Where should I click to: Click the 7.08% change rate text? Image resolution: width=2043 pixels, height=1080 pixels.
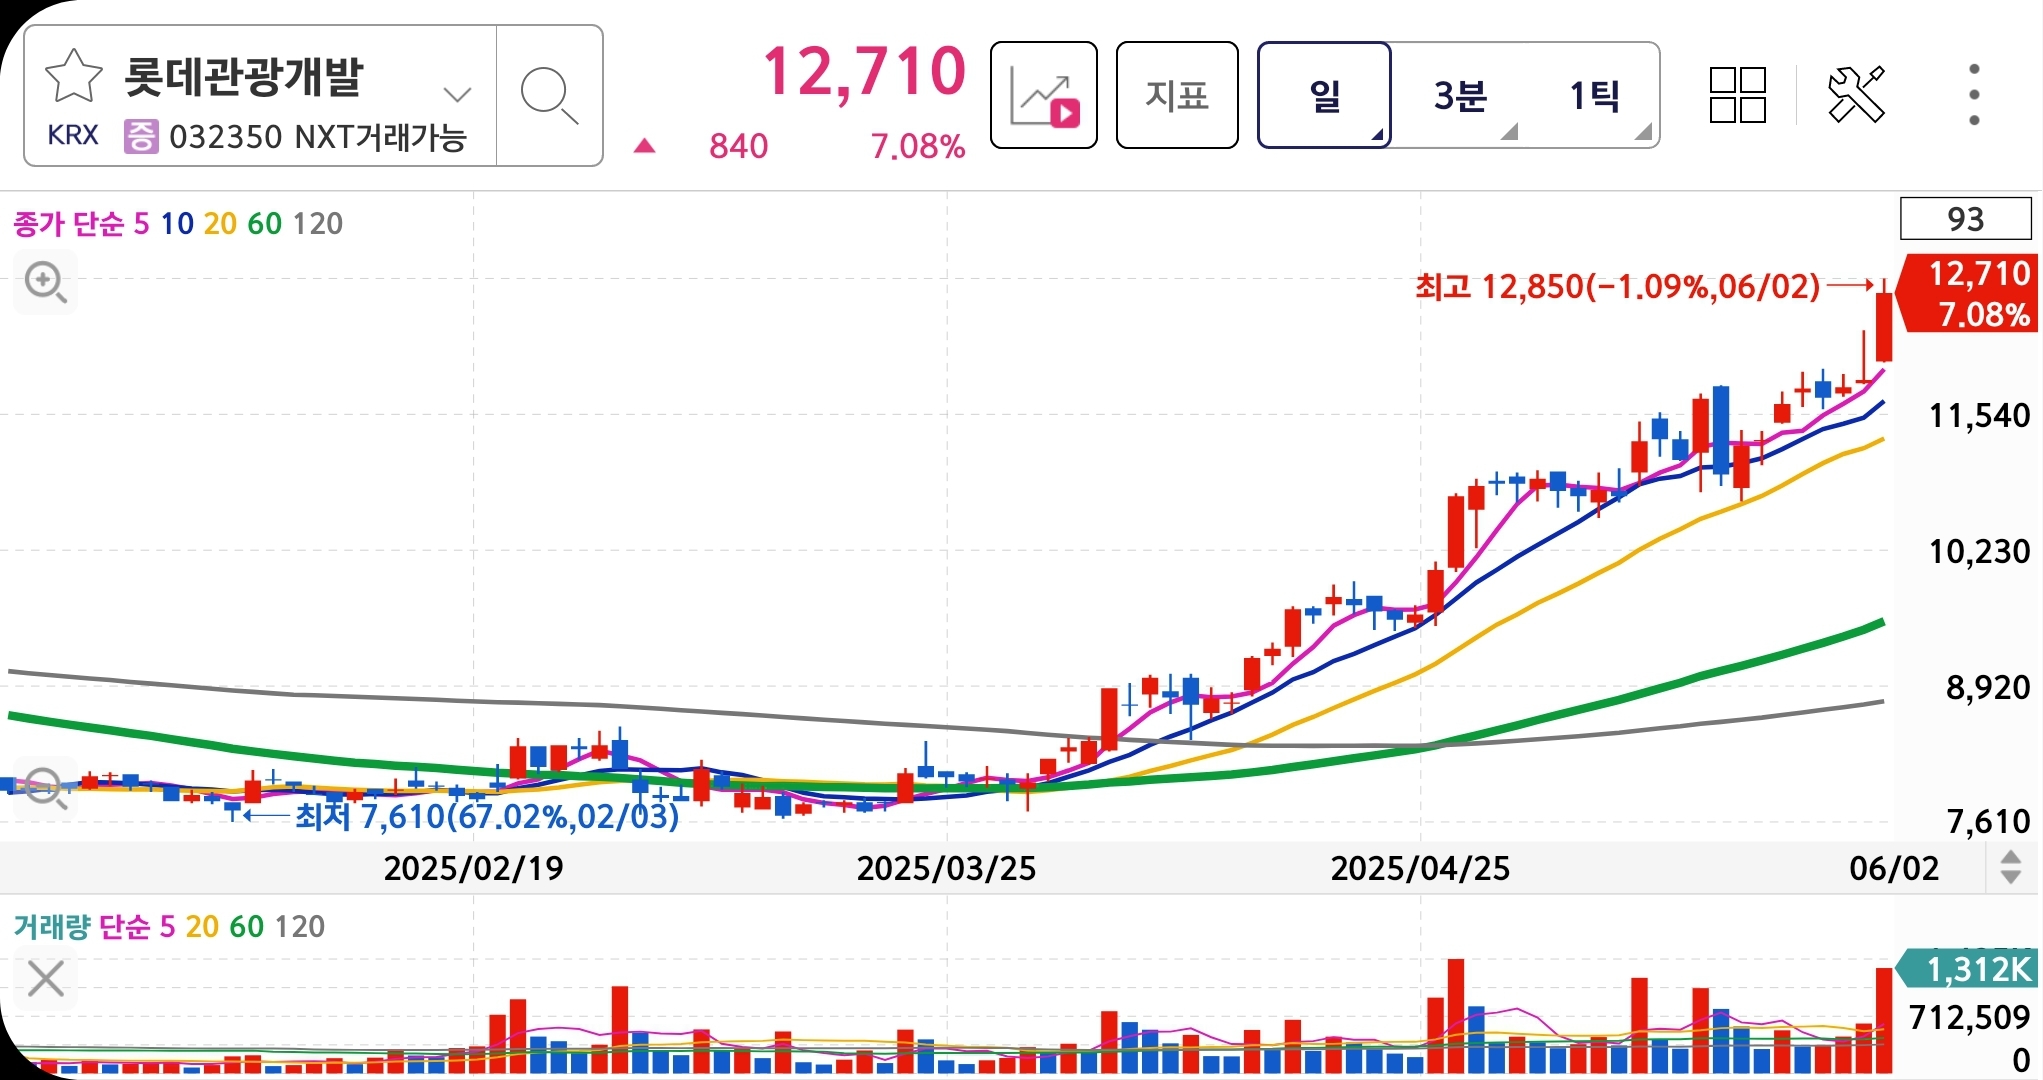(x=917, y=147)
